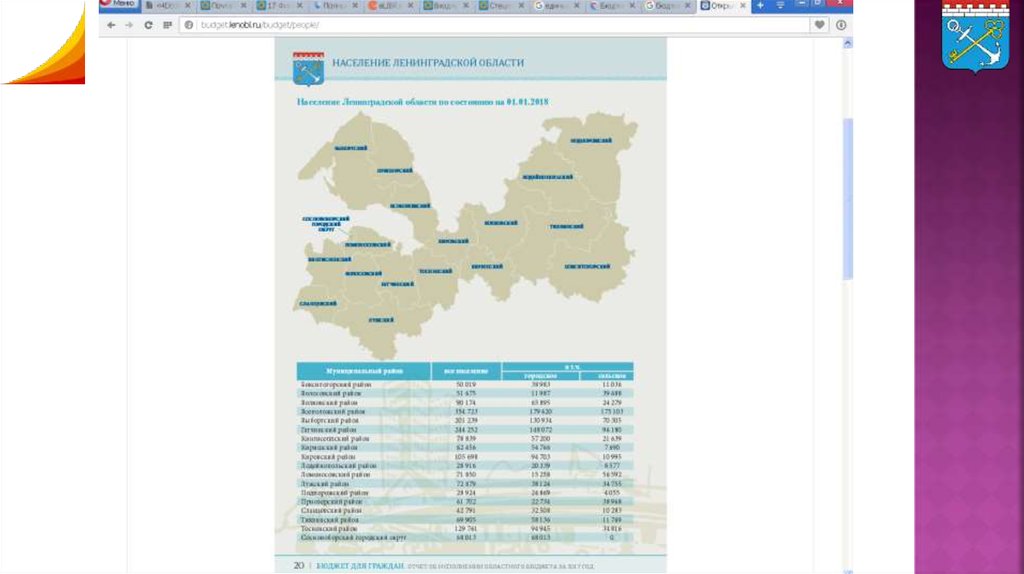
Task: Click the 'Муниципальный район' column header
Action: pyautogui.click(x=363, y=371)
